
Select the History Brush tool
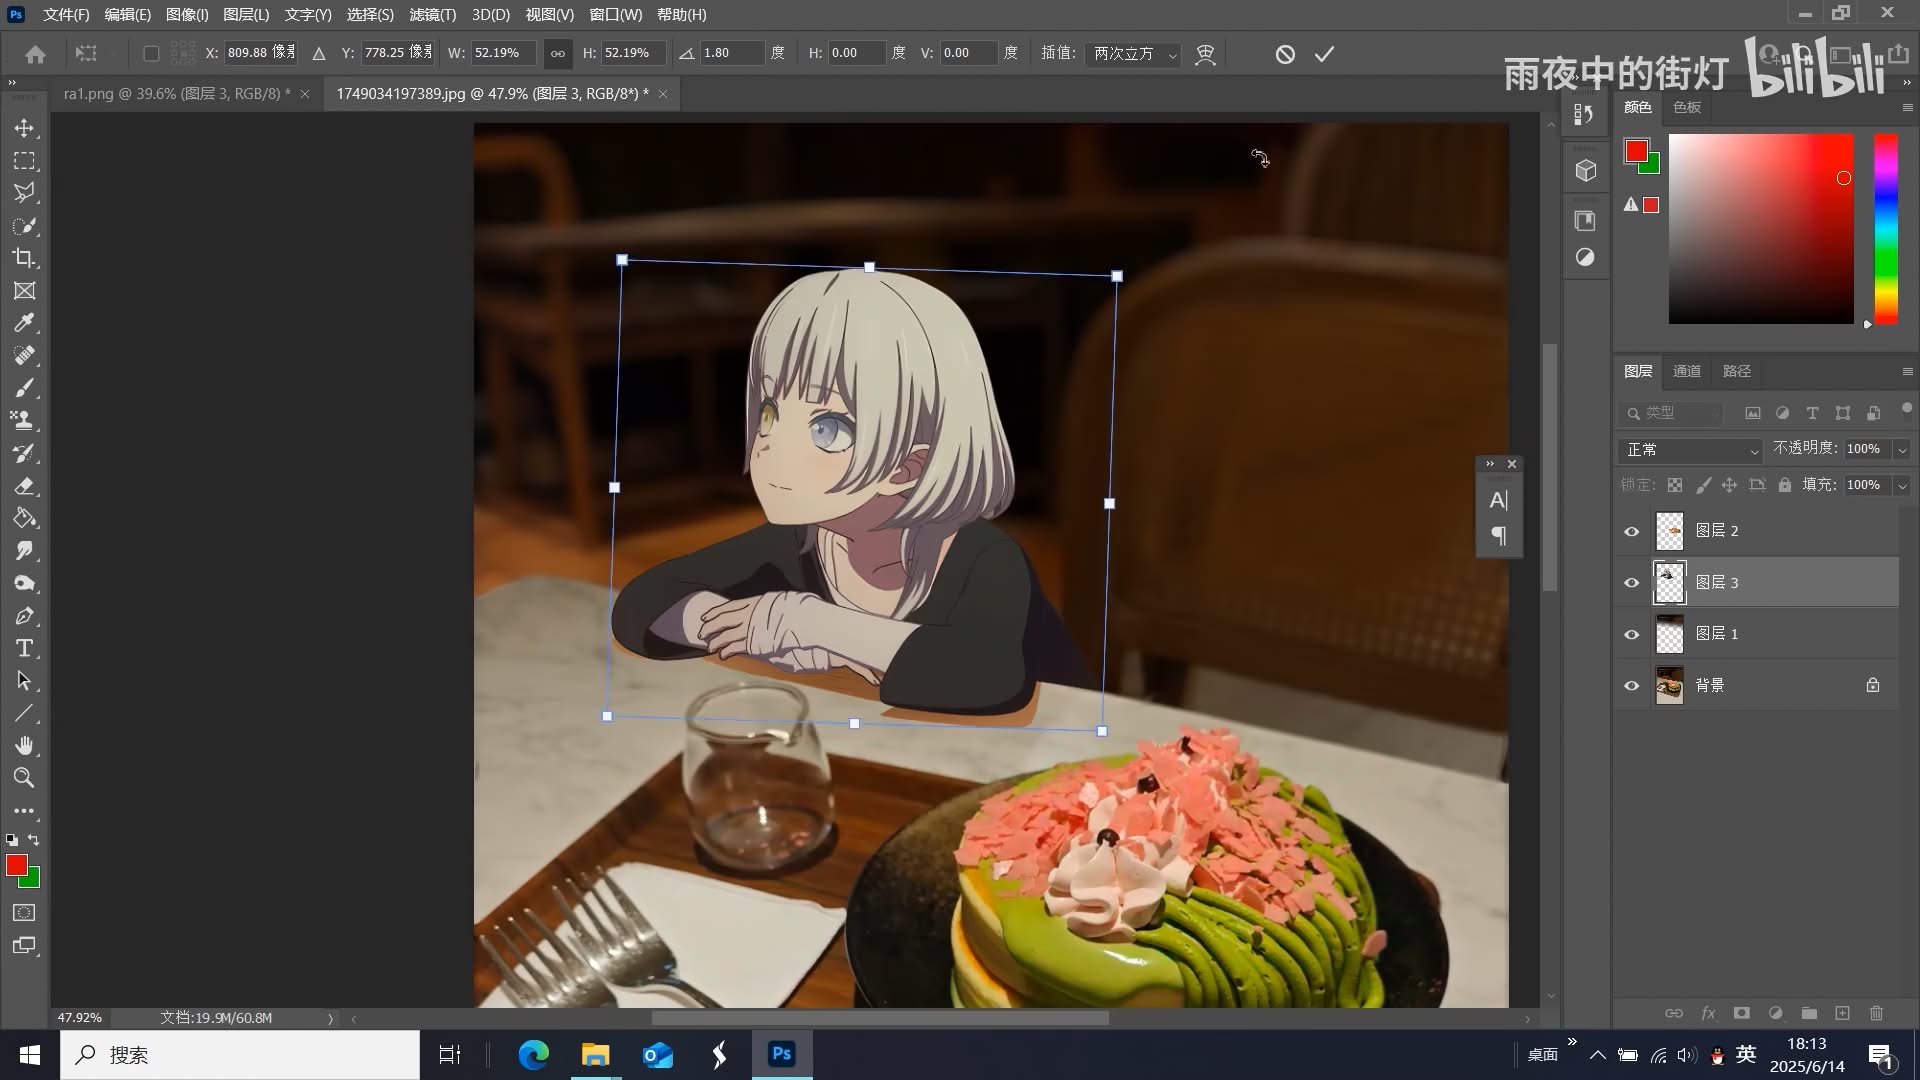[x=24, y=453]
